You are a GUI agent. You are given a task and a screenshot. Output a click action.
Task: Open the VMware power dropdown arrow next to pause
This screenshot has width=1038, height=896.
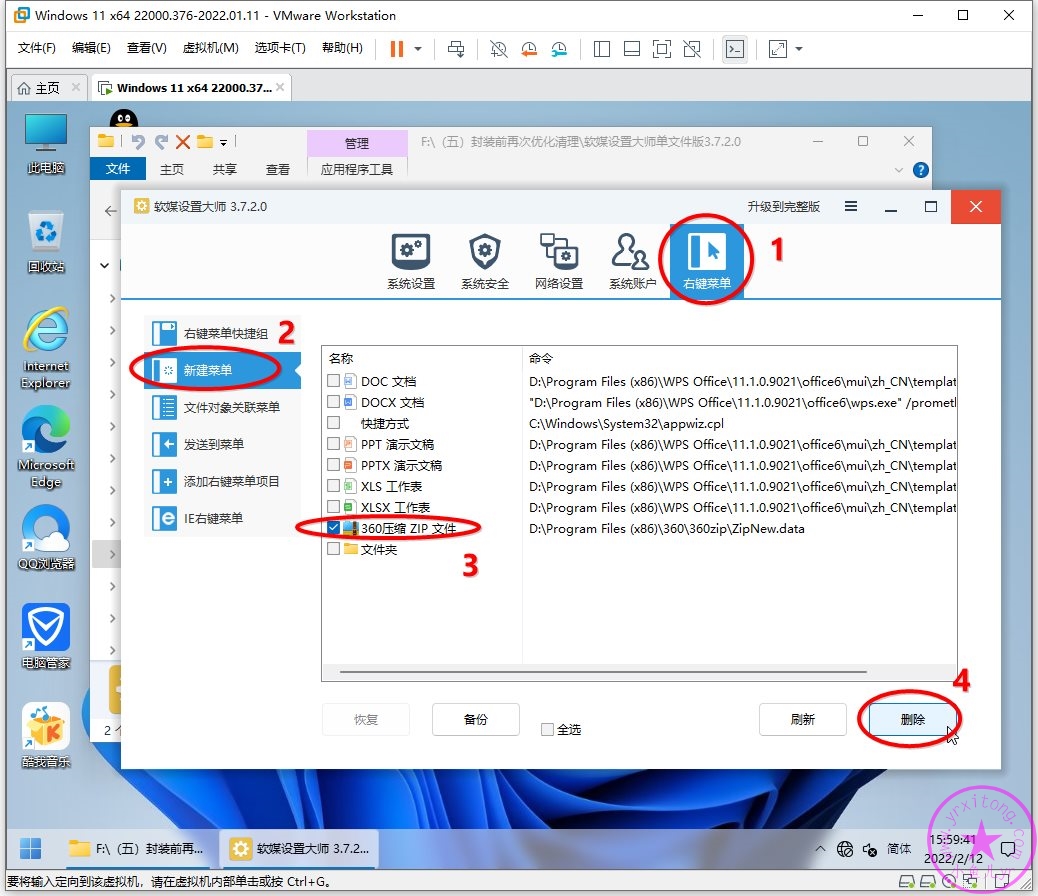[418, 48]
